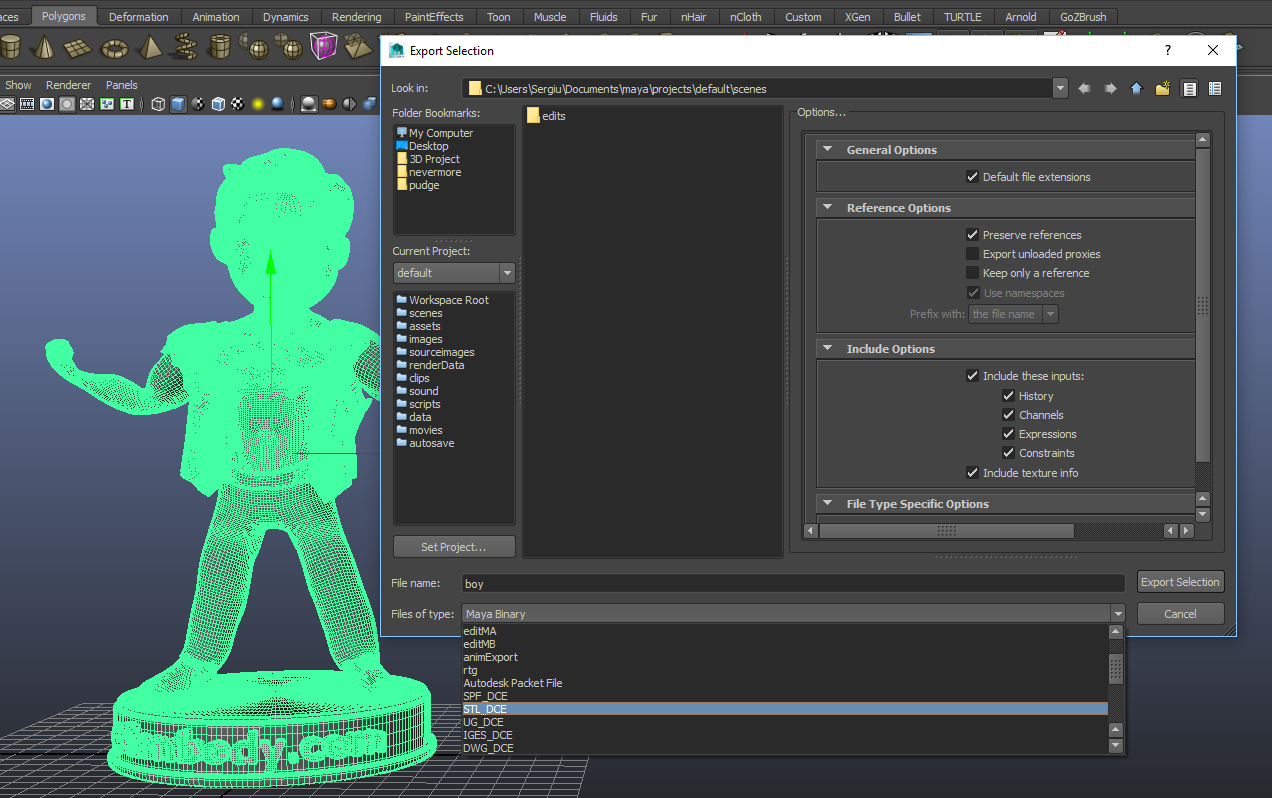This screenshot has height=798, width=1272.
Task: Click the yellow light icon in viewport toolbar
Action: pos(257,104)
